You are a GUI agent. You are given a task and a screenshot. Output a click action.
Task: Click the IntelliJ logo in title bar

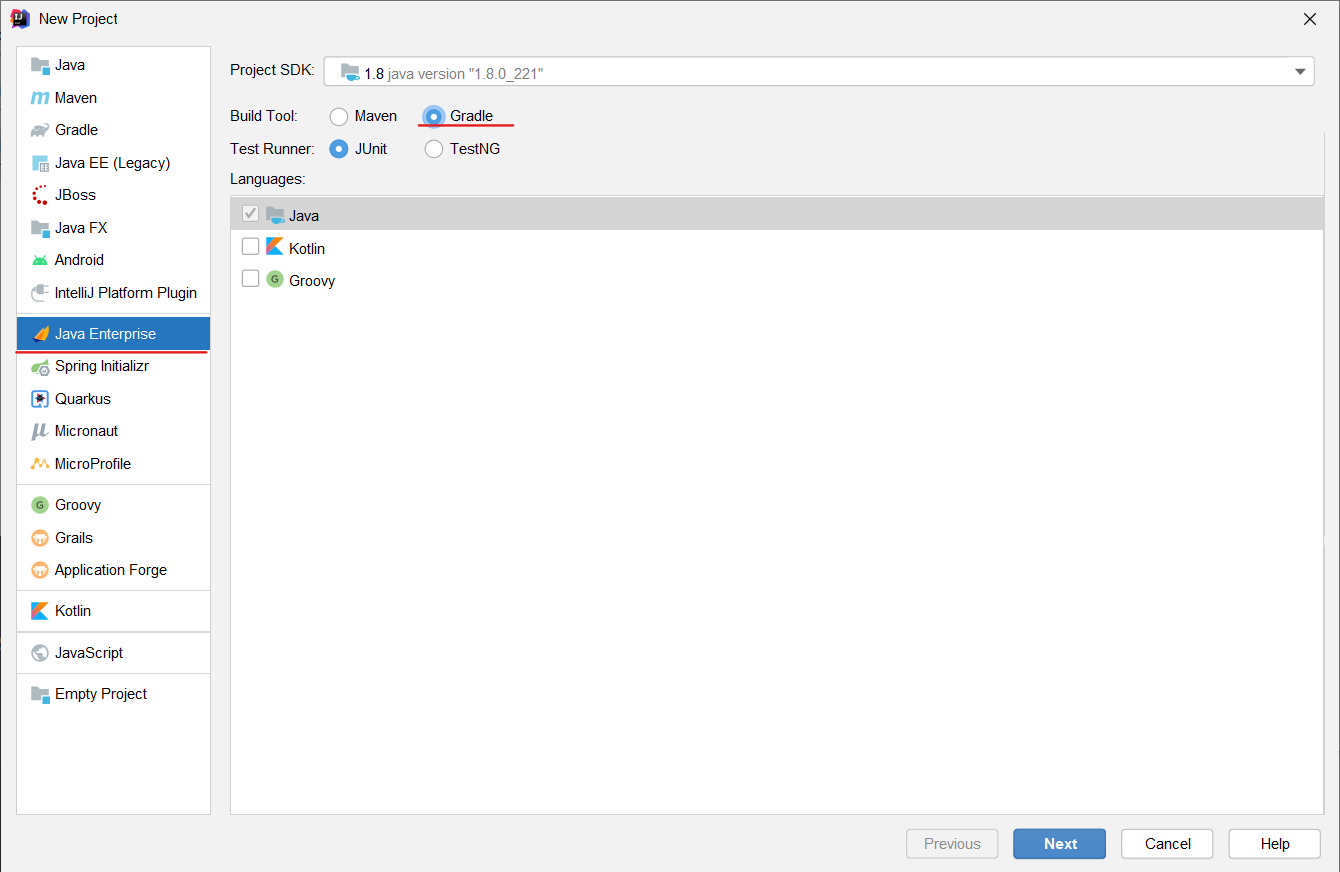[x=20, y=18]
